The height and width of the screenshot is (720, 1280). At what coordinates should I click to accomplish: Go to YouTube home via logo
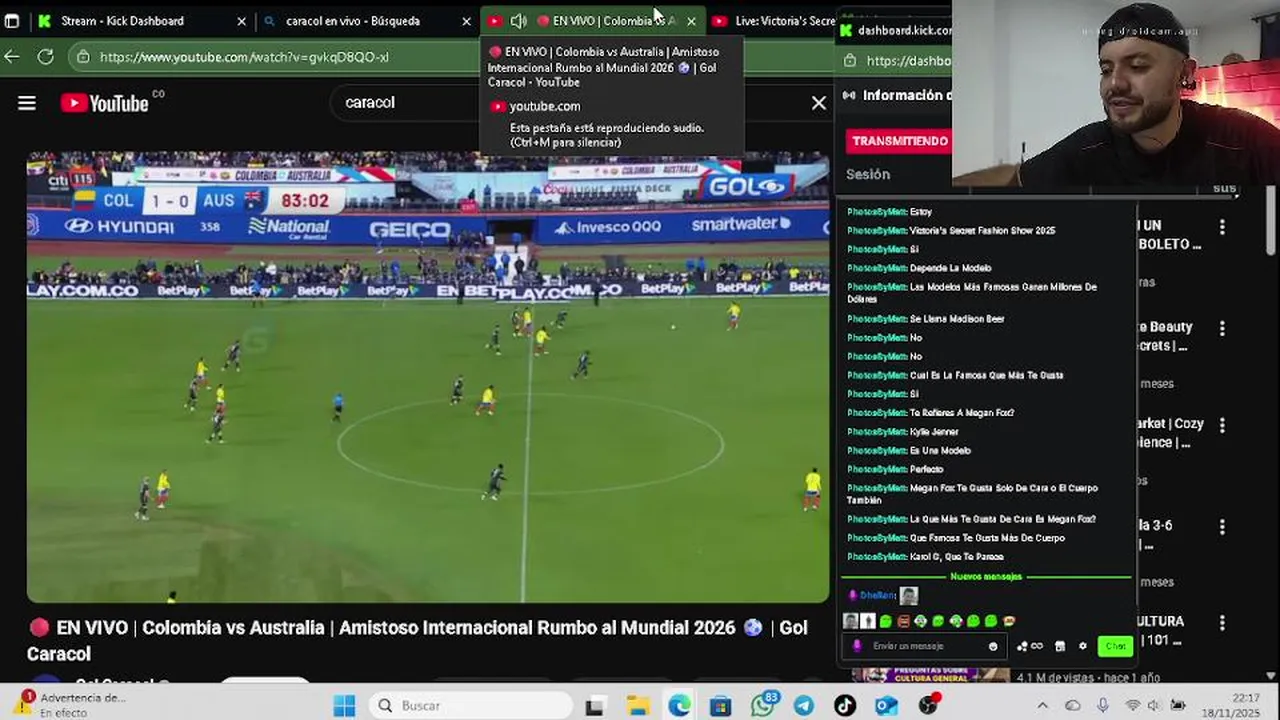[105, 103]
